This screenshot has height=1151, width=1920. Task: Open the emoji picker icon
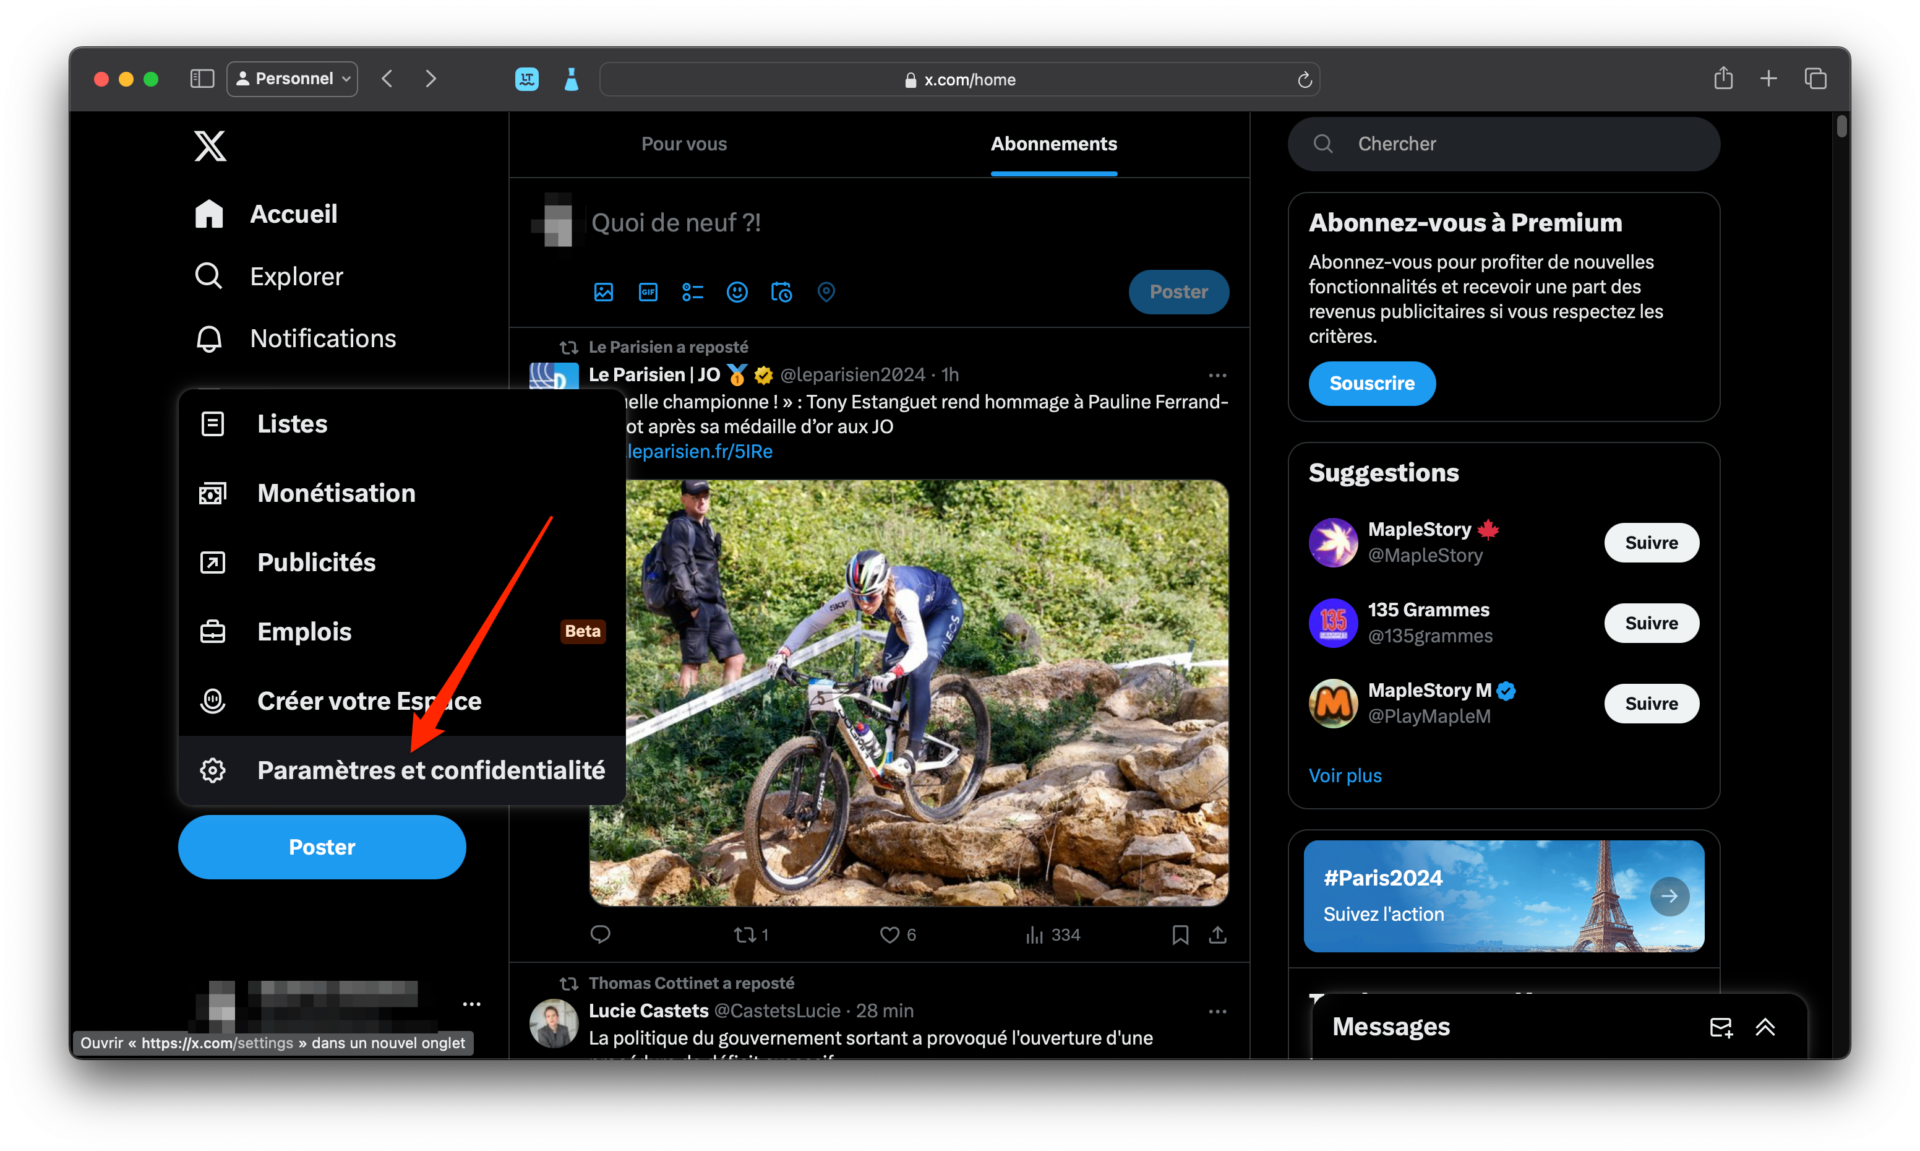(737, 292)
